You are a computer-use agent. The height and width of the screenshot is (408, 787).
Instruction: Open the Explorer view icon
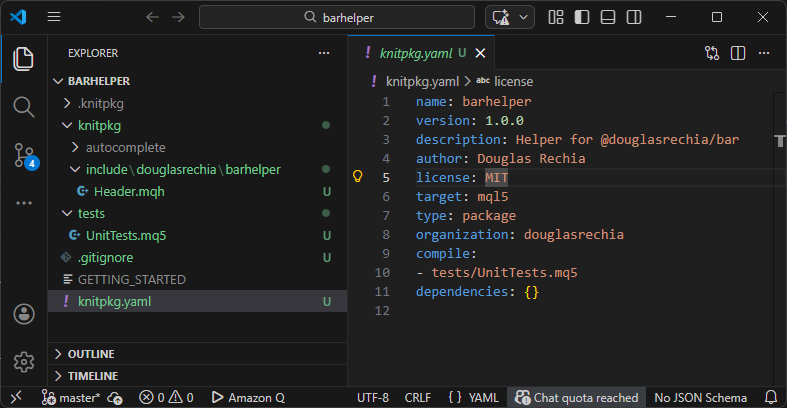tap(23, 58)
